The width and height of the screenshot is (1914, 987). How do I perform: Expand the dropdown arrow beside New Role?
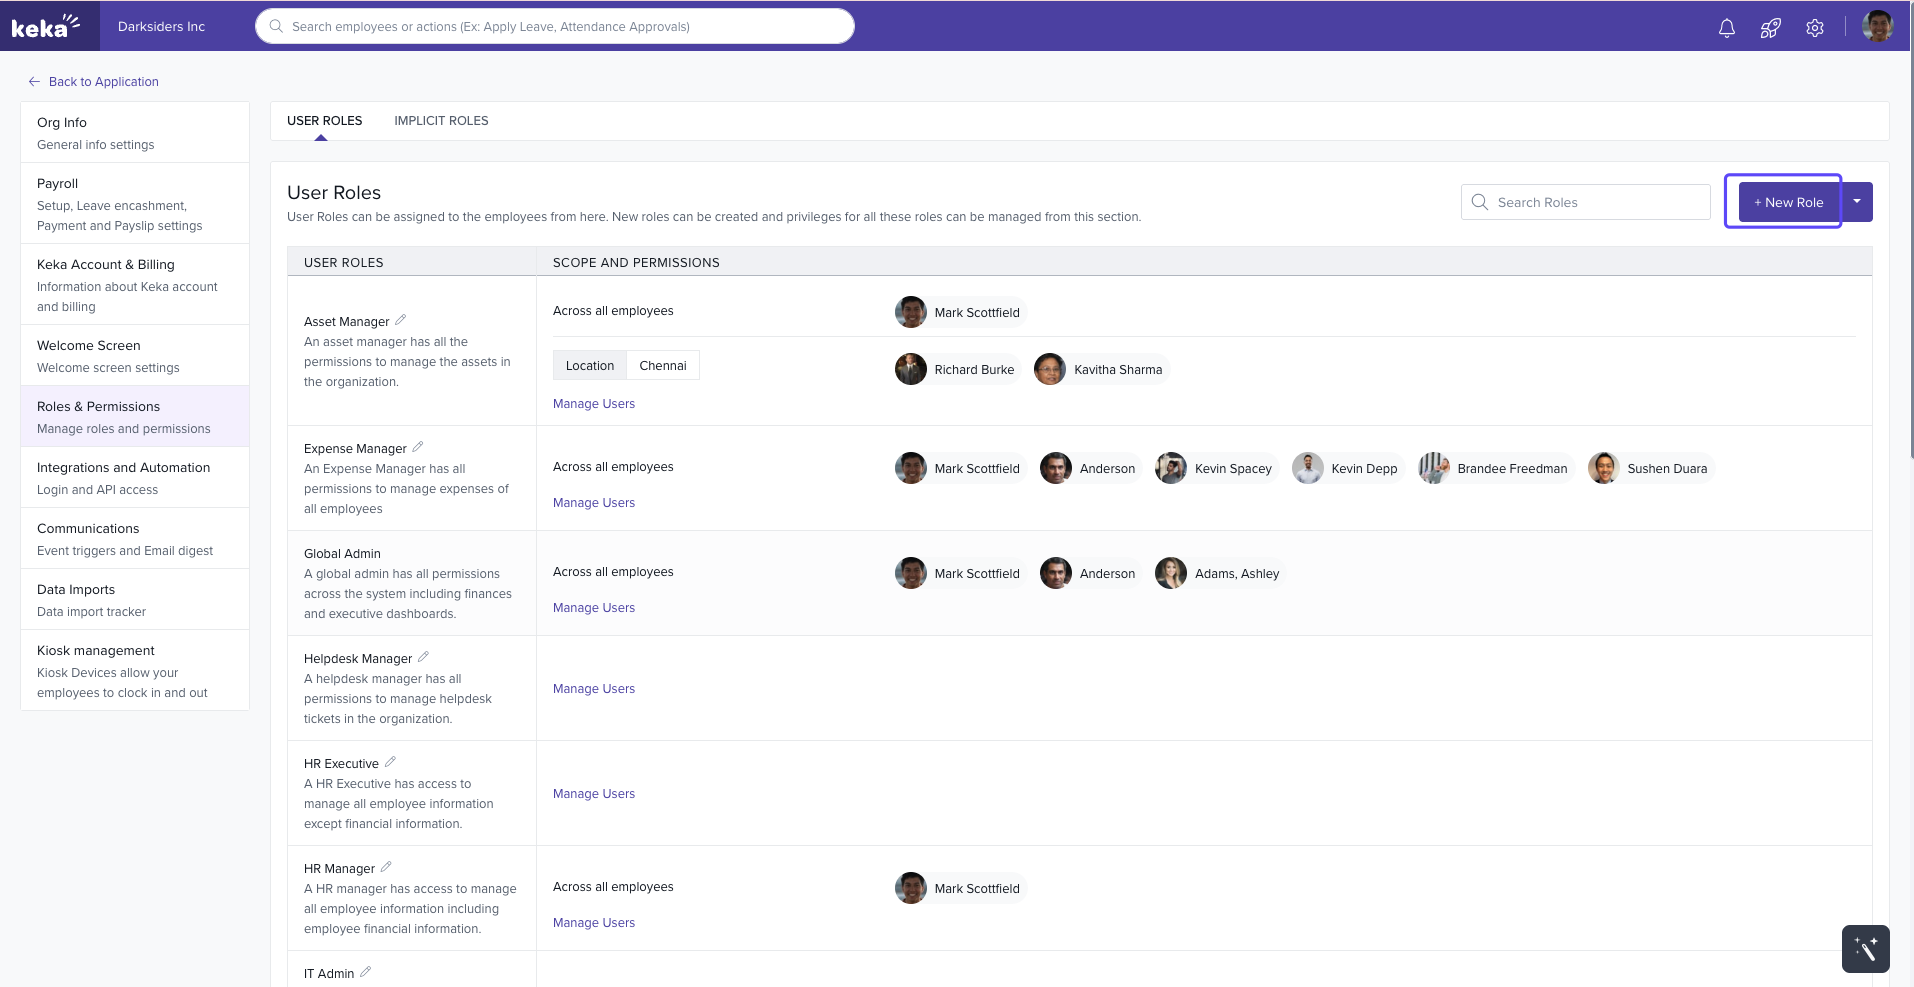click(x=1857, y=202)
